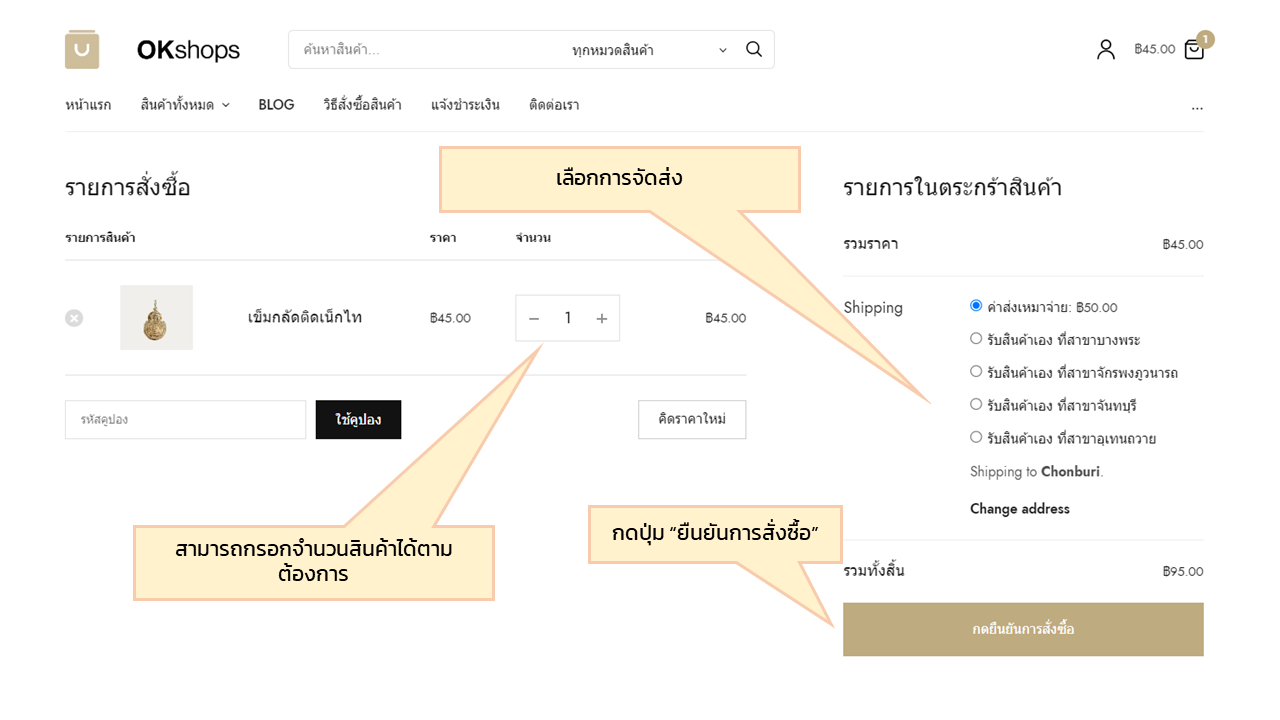
Task: Go to the BLOG menu item
Action: click(x=276, y=105)
